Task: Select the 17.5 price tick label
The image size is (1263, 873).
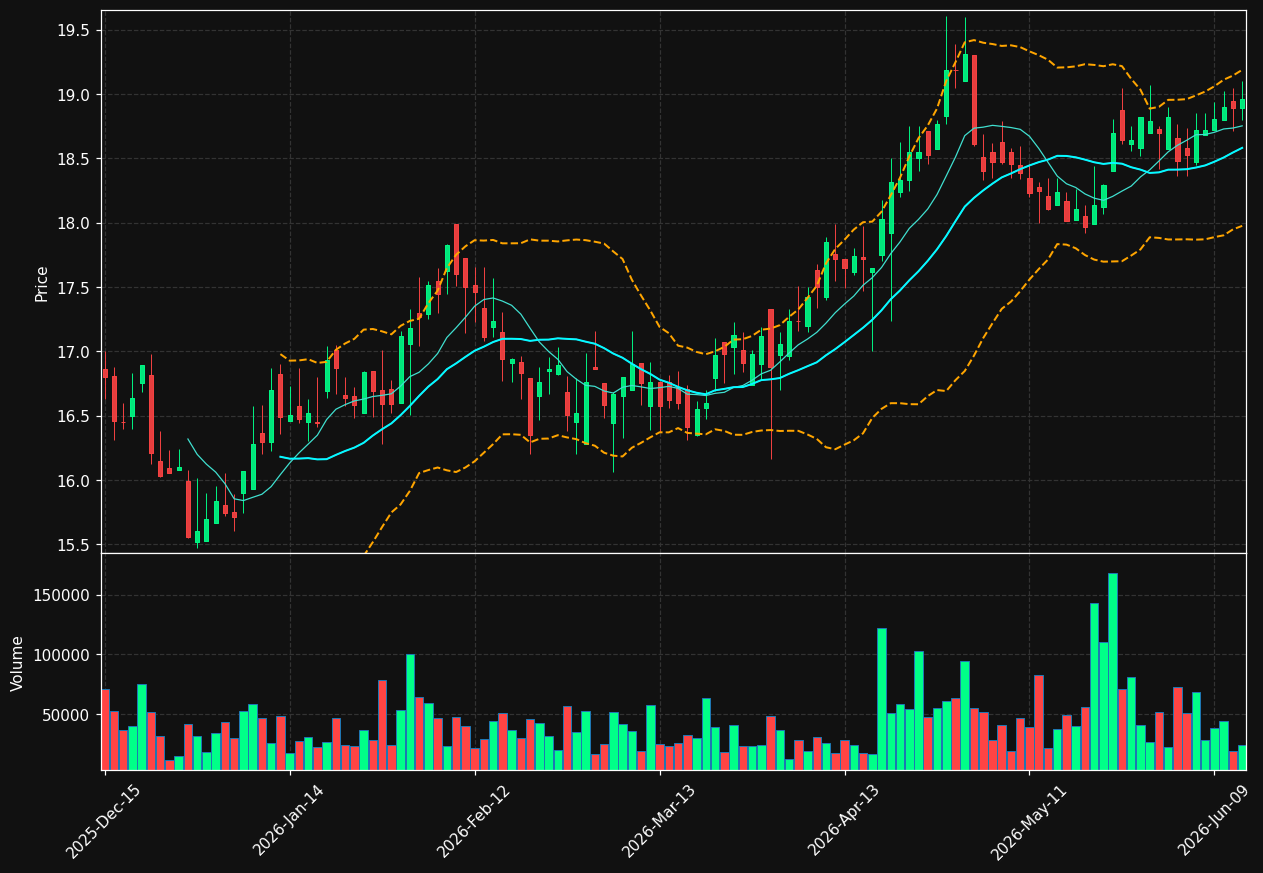Action: tap(75, 288)
